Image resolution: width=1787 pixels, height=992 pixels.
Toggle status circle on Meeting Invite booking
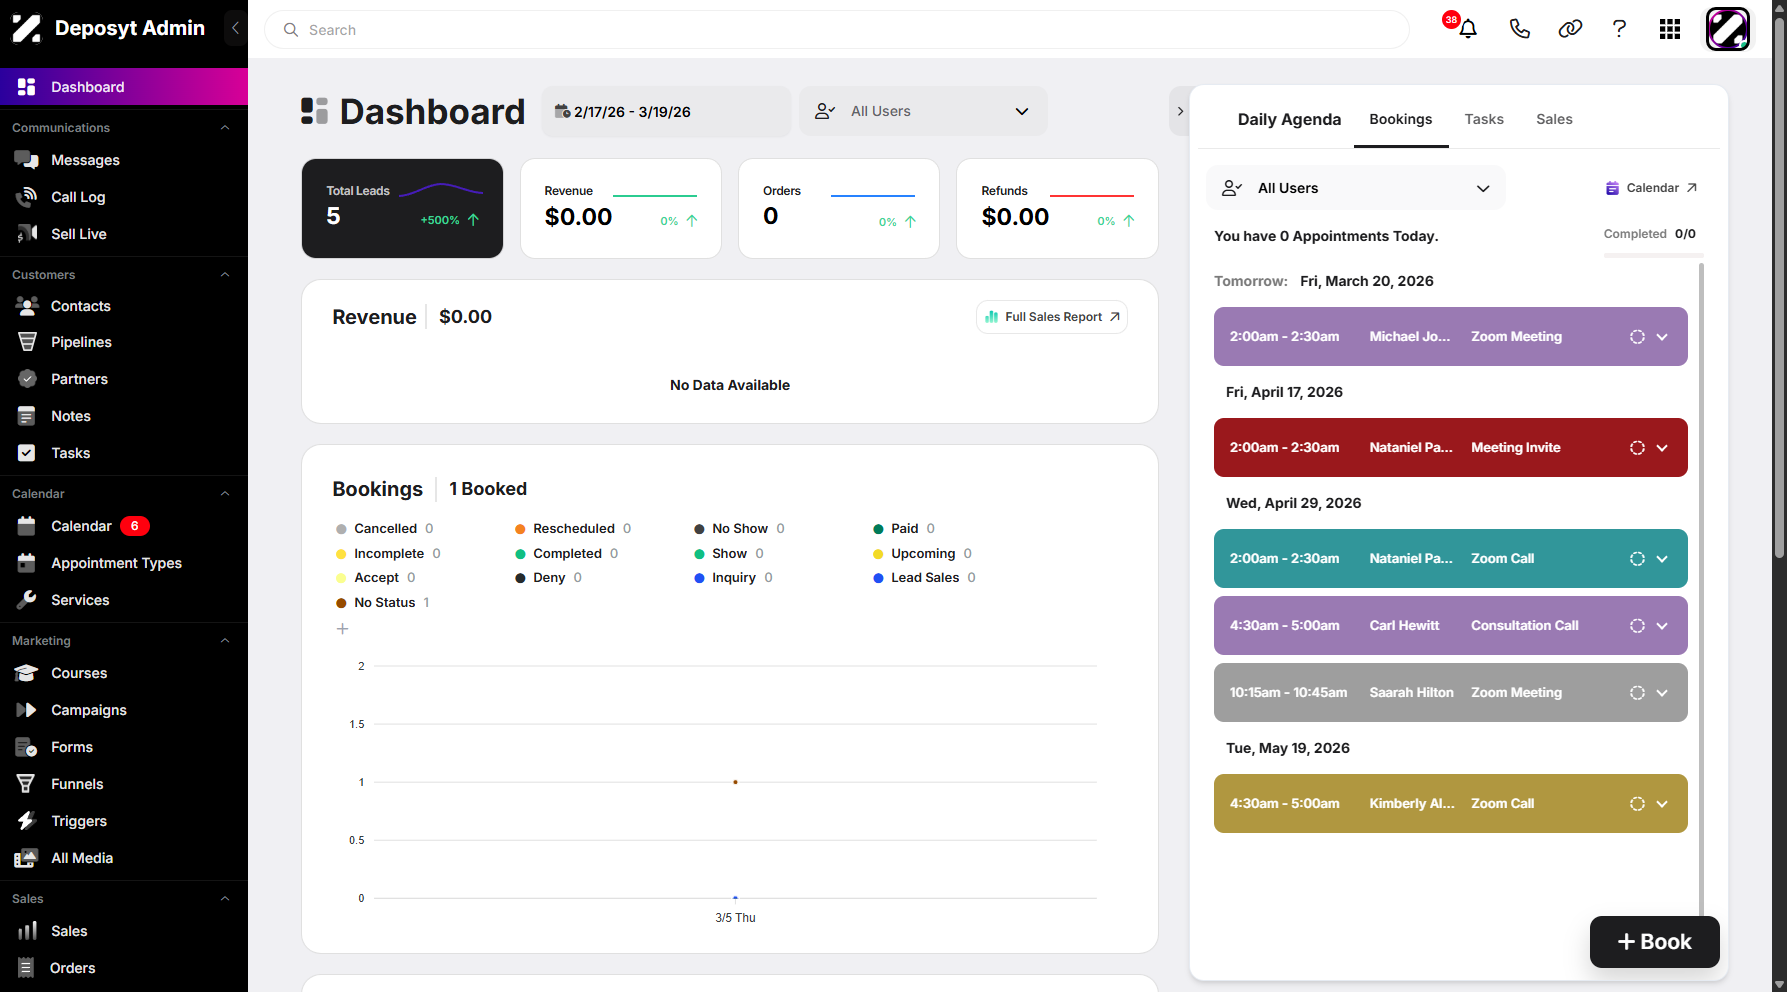point(1637,448)
